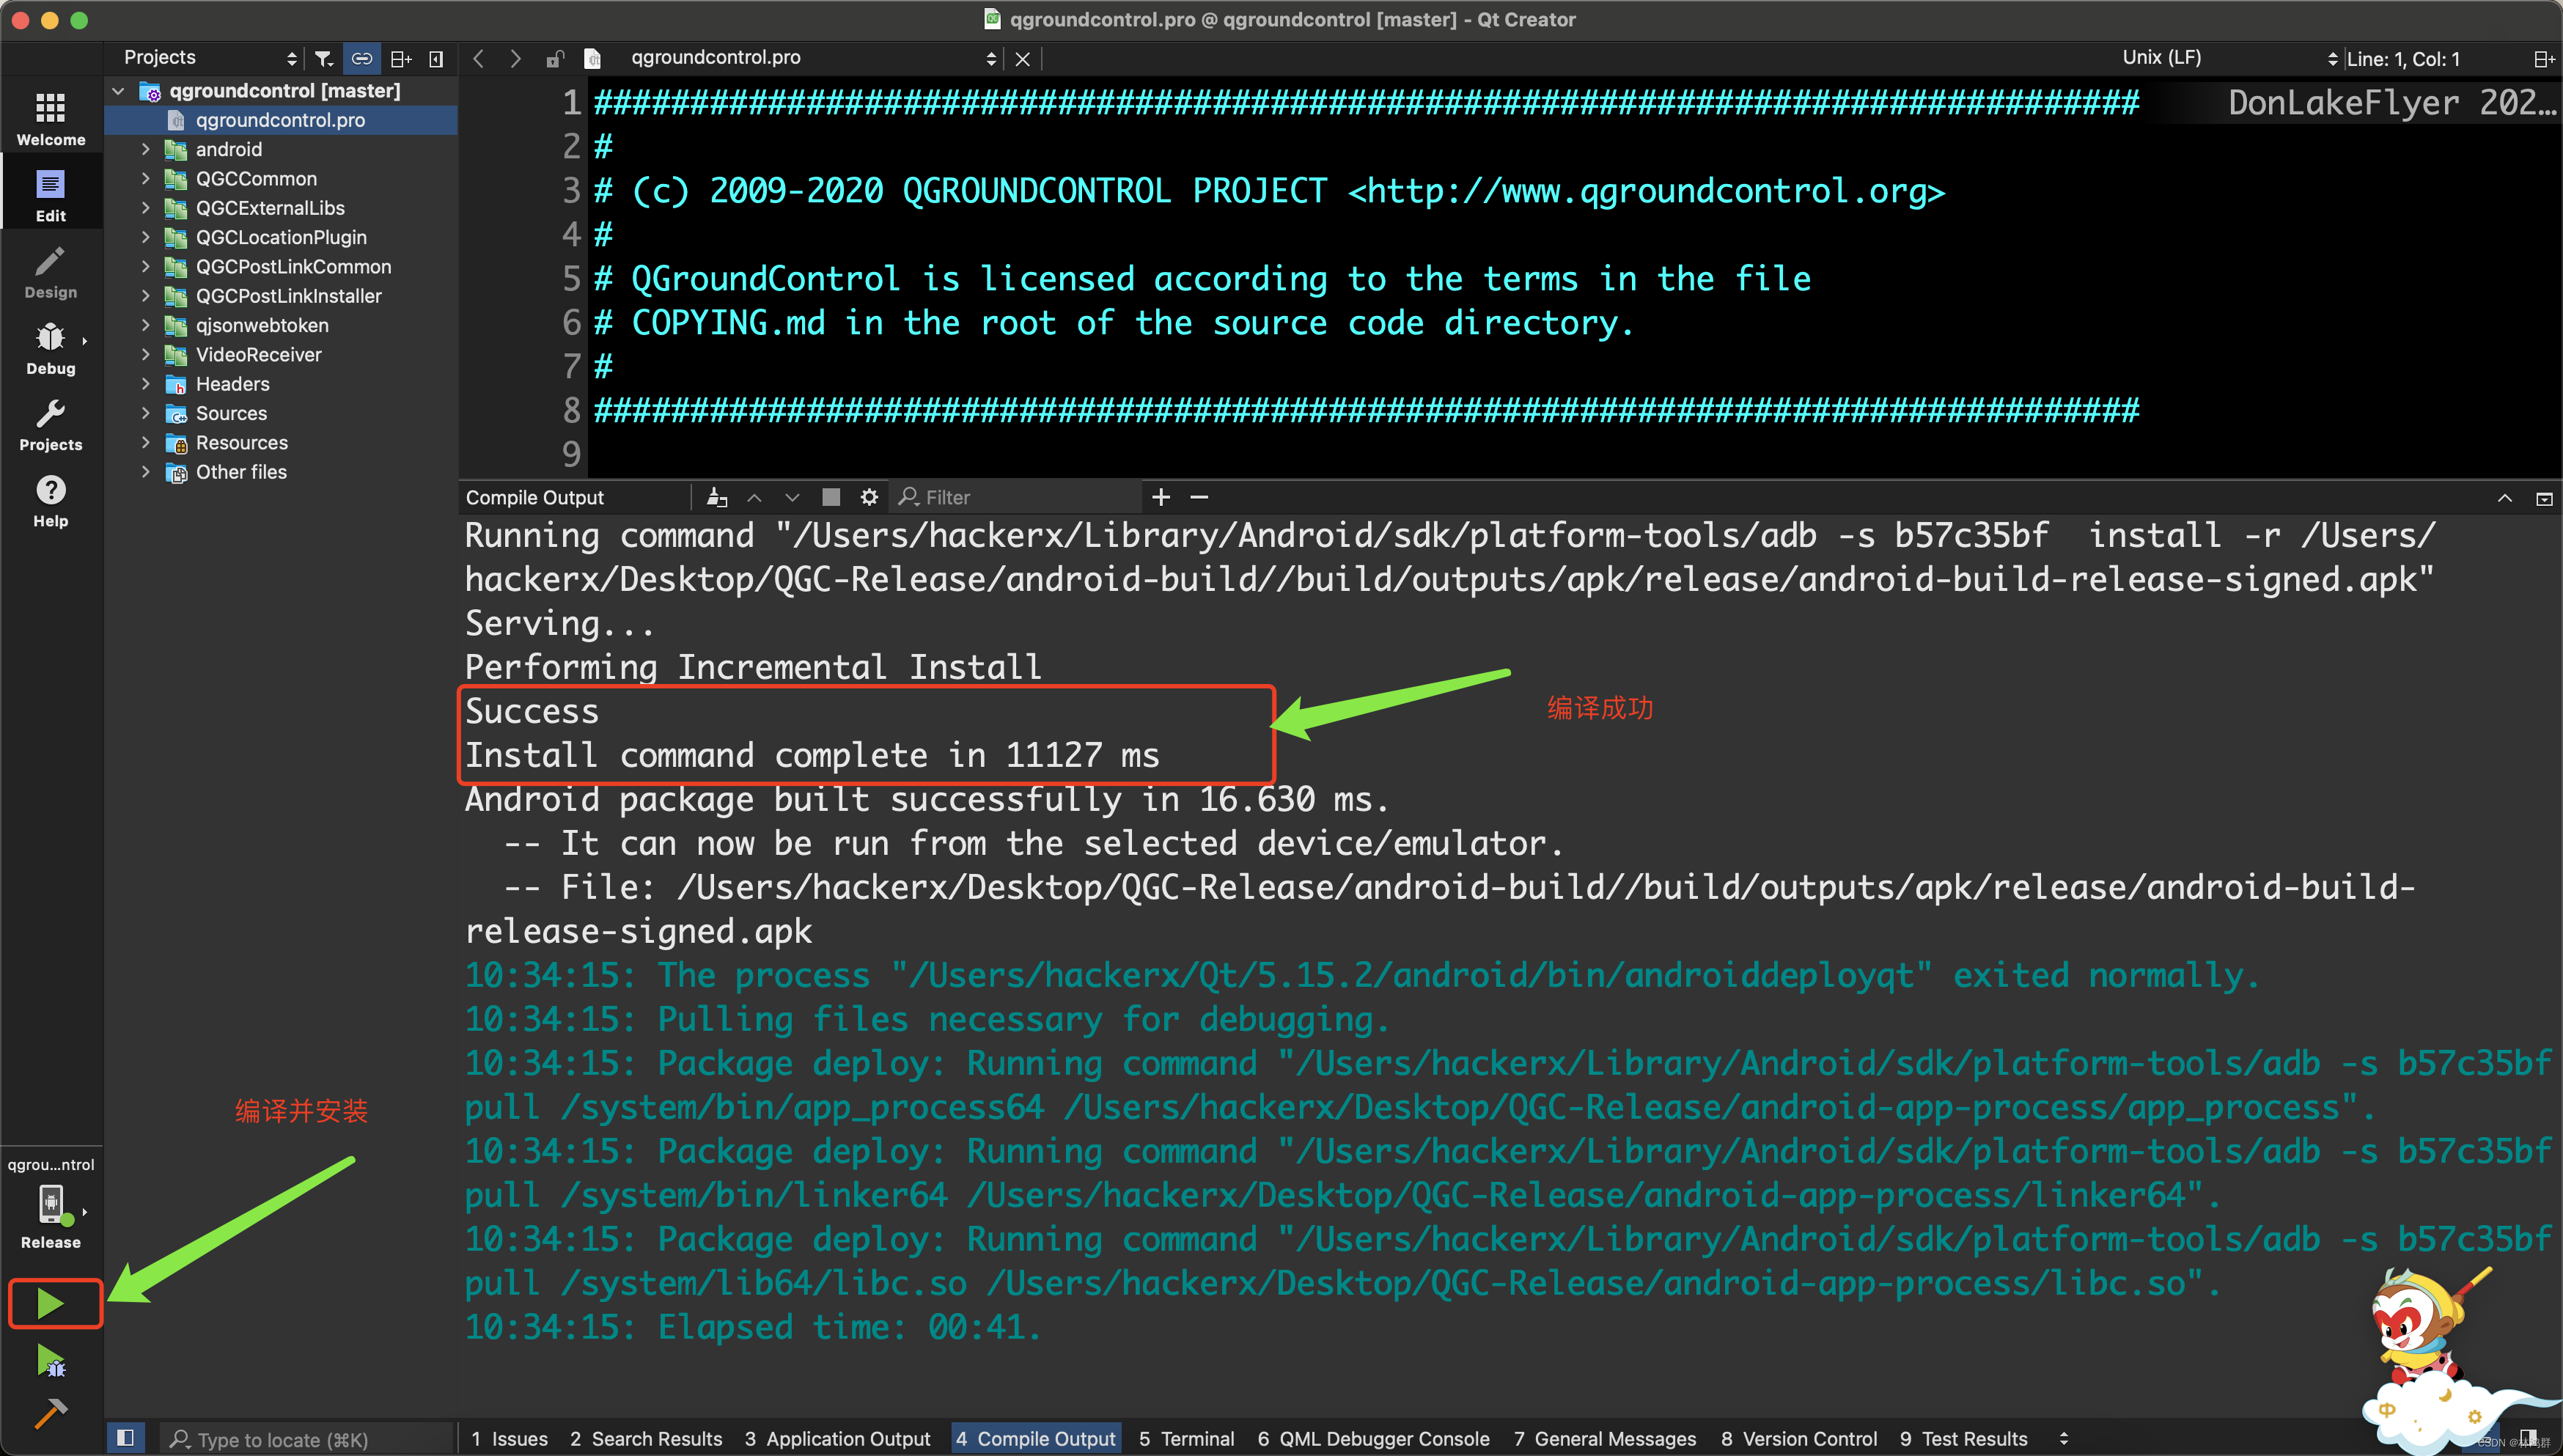Open the Projects mode

[x=50, y=424]
